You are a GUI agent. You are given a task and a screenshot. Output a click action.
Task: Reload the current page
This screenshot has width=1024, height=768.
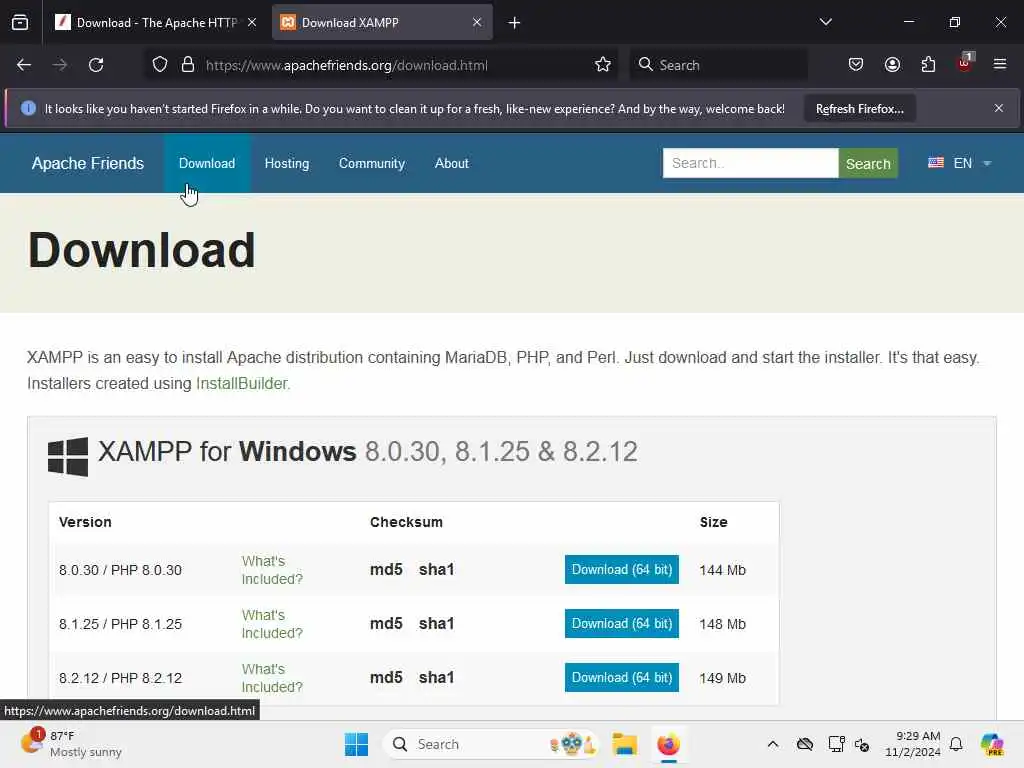coord(96,65)
